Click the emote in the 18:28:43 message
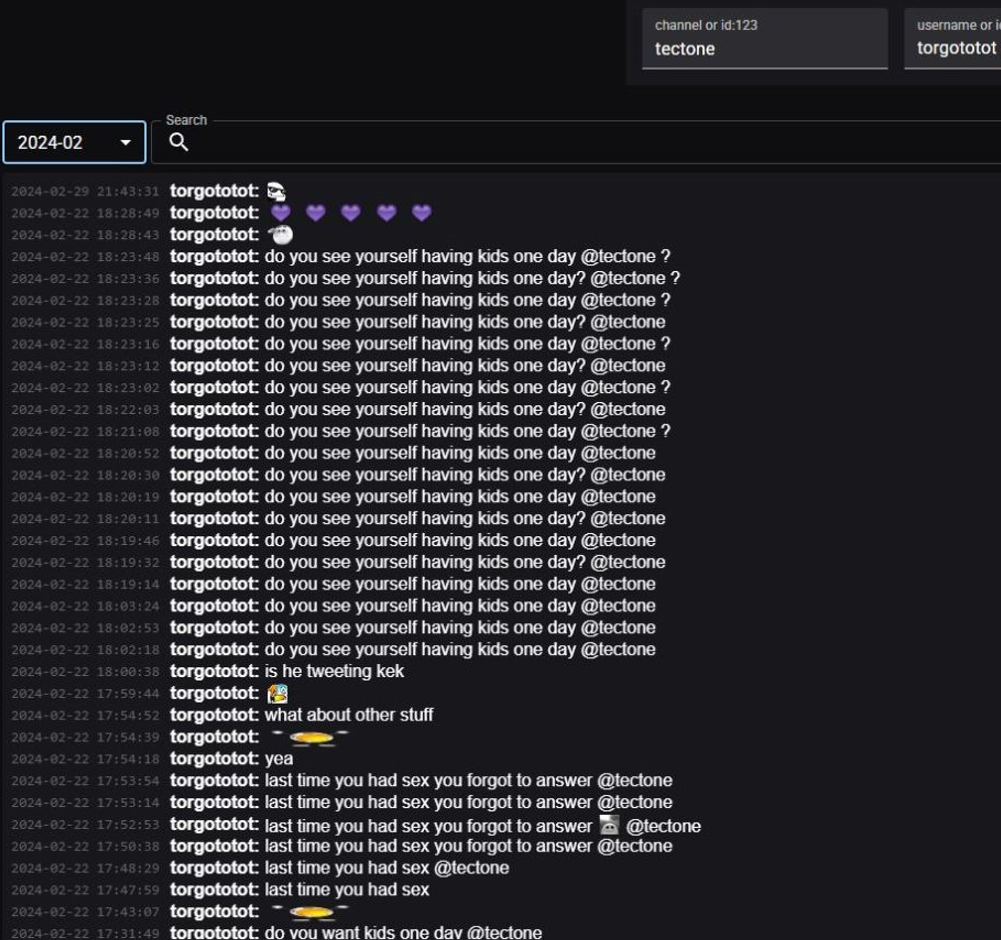The height and width of the screenshot is (940, 1001). 280,234
